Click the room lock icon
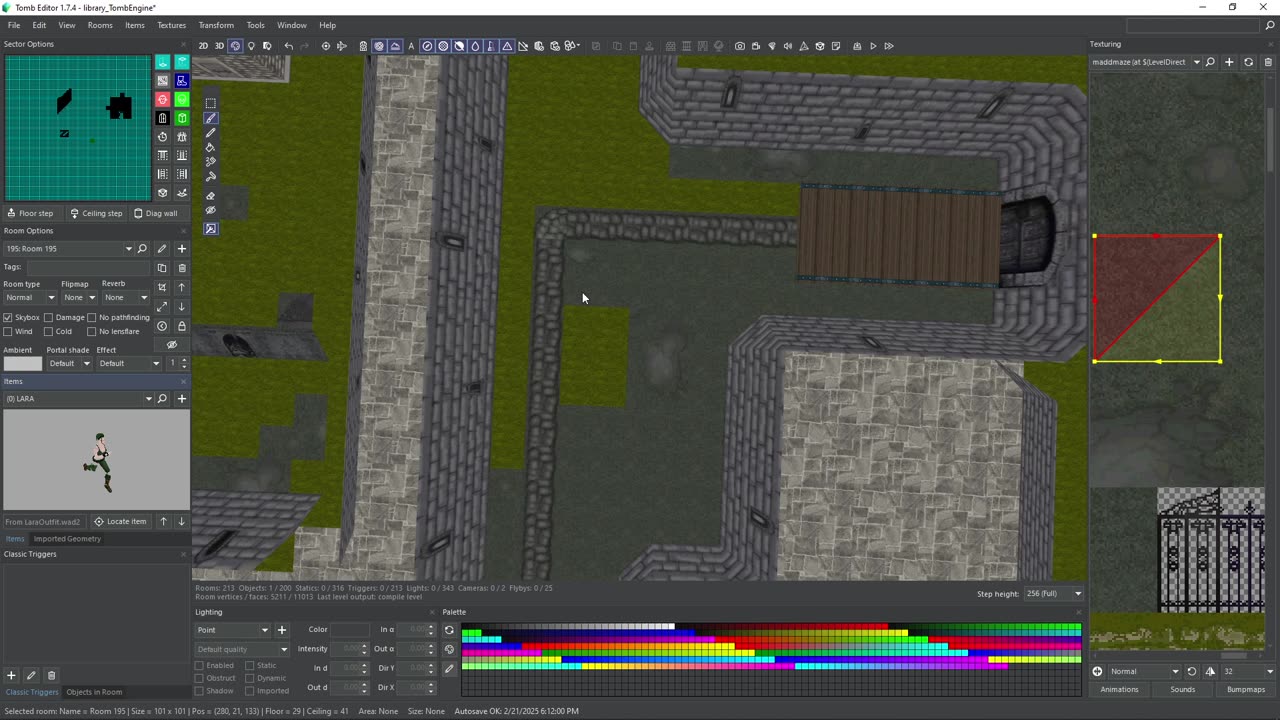Image resolution: width=1280 pixels, height=720 pixels. coord(181,326)
